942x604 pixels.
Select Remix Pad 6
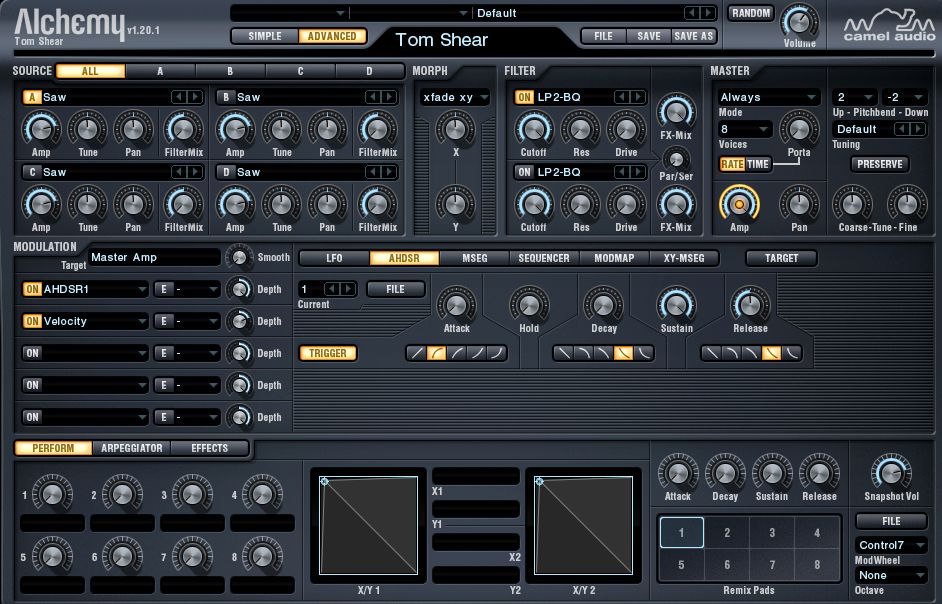pos(727,564)
